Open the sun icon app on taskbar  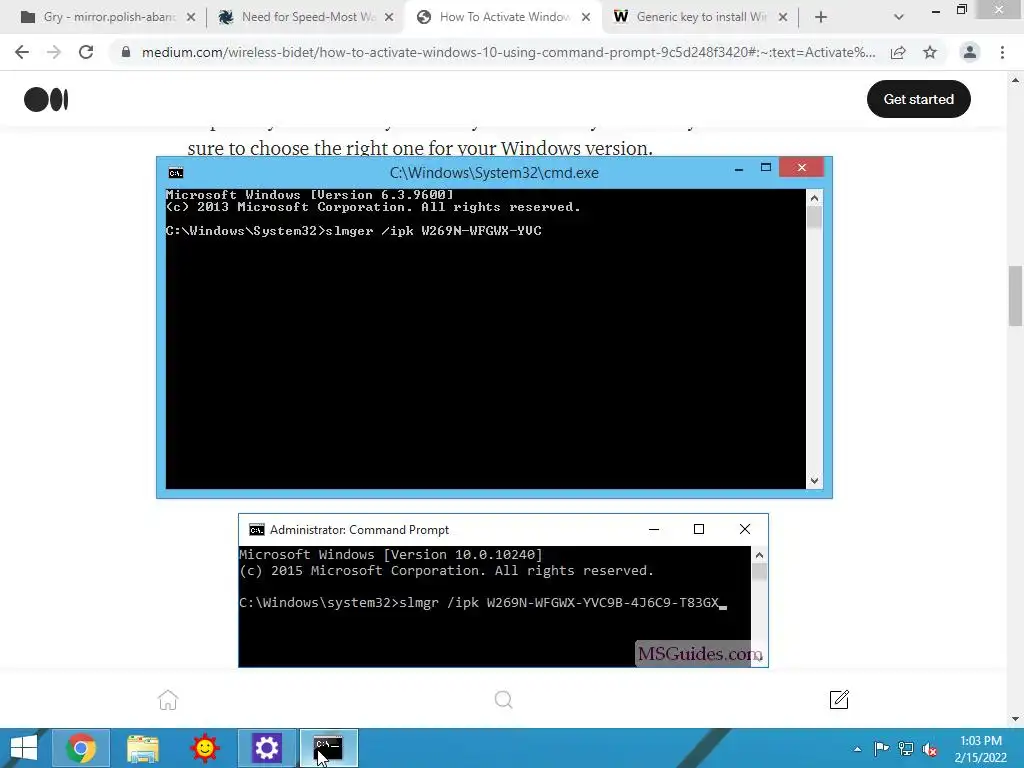click(204, 748)
